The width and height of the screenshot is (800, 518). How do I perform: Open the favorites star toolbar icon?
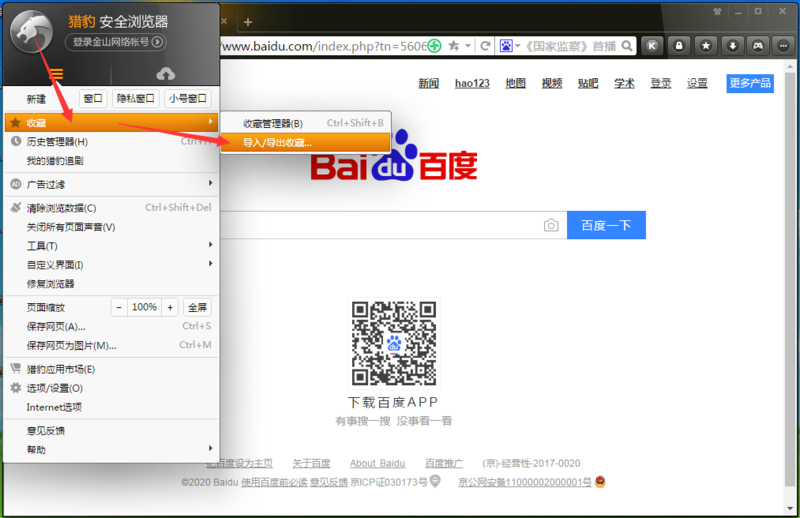pos(706,46)
